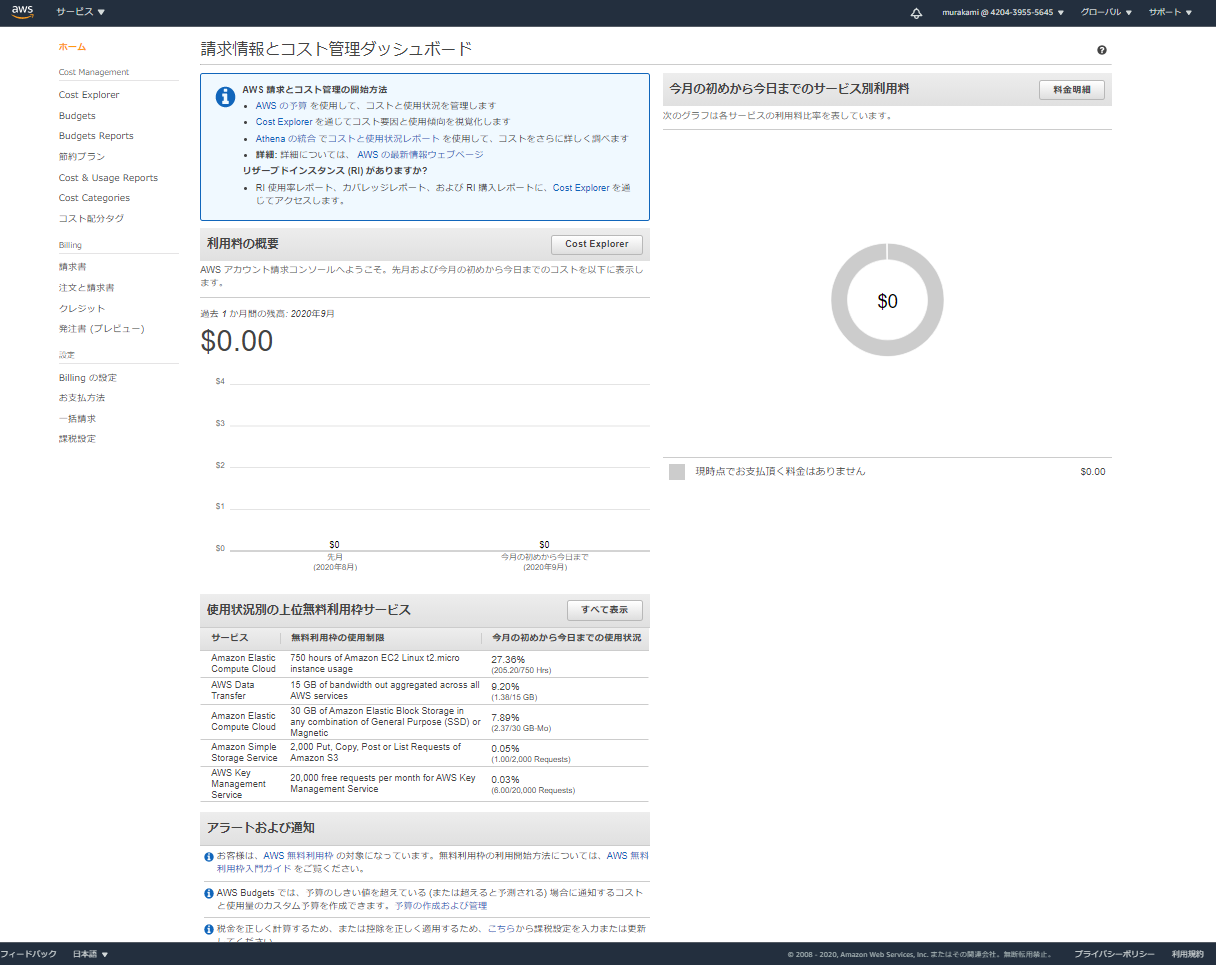Open the notifications bell icon
This screenshot has height=965, width=1216.
[x=916, y=13]
